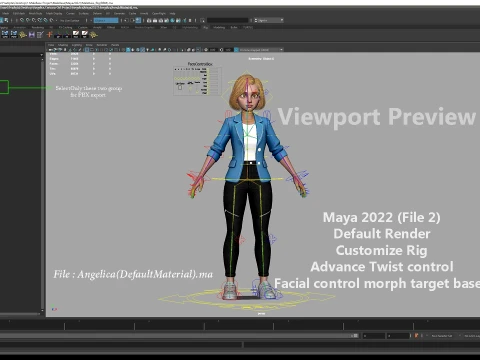Screen dimensions: 480x360
Task: Open the No Live Surface field
Action: (x=71, y=20)
